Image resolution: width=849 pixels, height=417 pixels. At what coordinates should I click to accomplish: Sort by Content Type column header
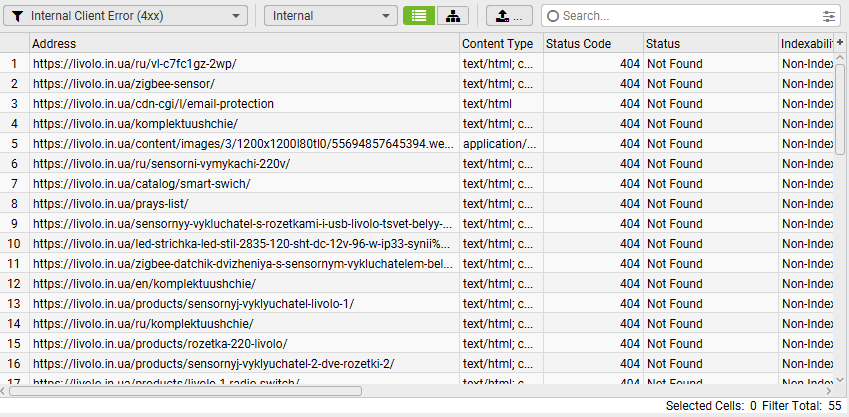click(498, 44)
